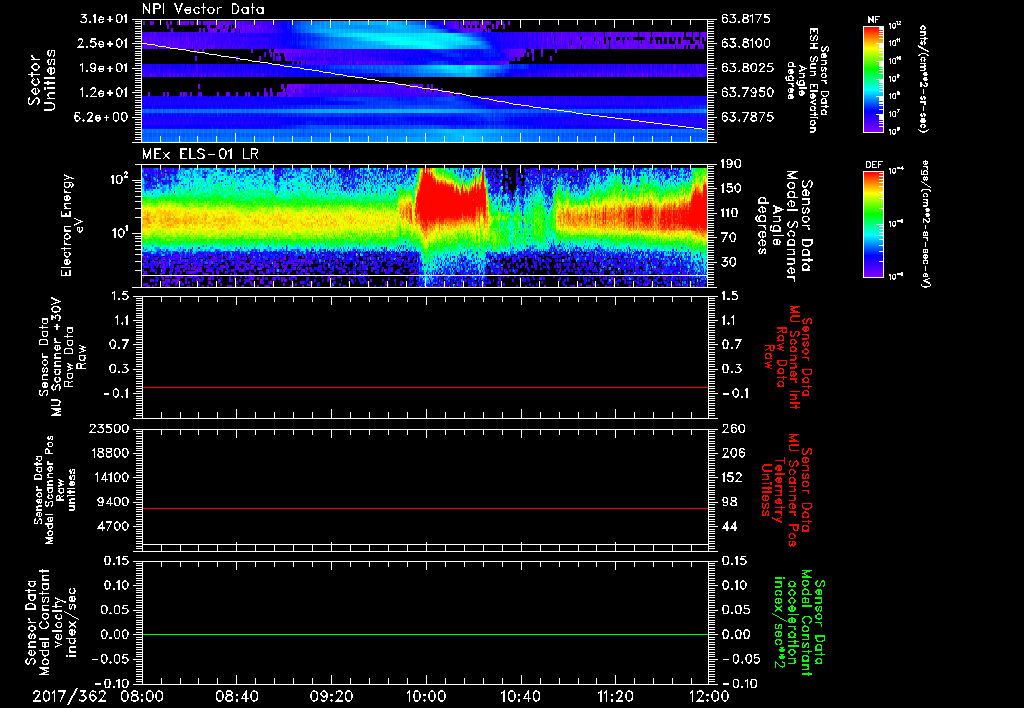Click the '150' scanner angle tick
Image resolution: width=1024 pixels, height=708 pixels.
click(x=731, y=189)
